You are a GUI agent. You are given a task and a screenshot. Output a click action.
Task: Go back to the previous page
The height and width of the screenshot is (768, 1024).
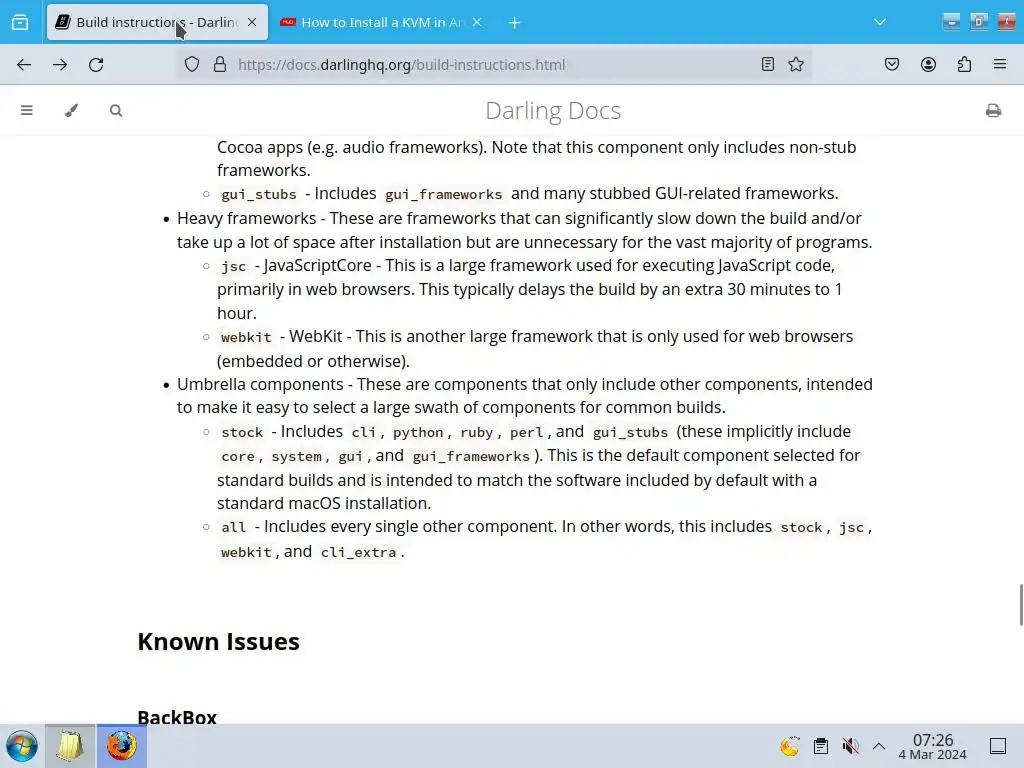24,65
